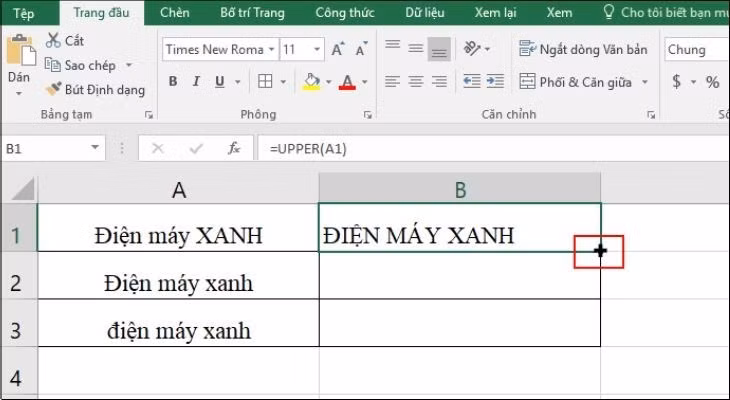The image size is (730, 400).
Task: Open the font color dropdown arrow
Action: point(365,82)
